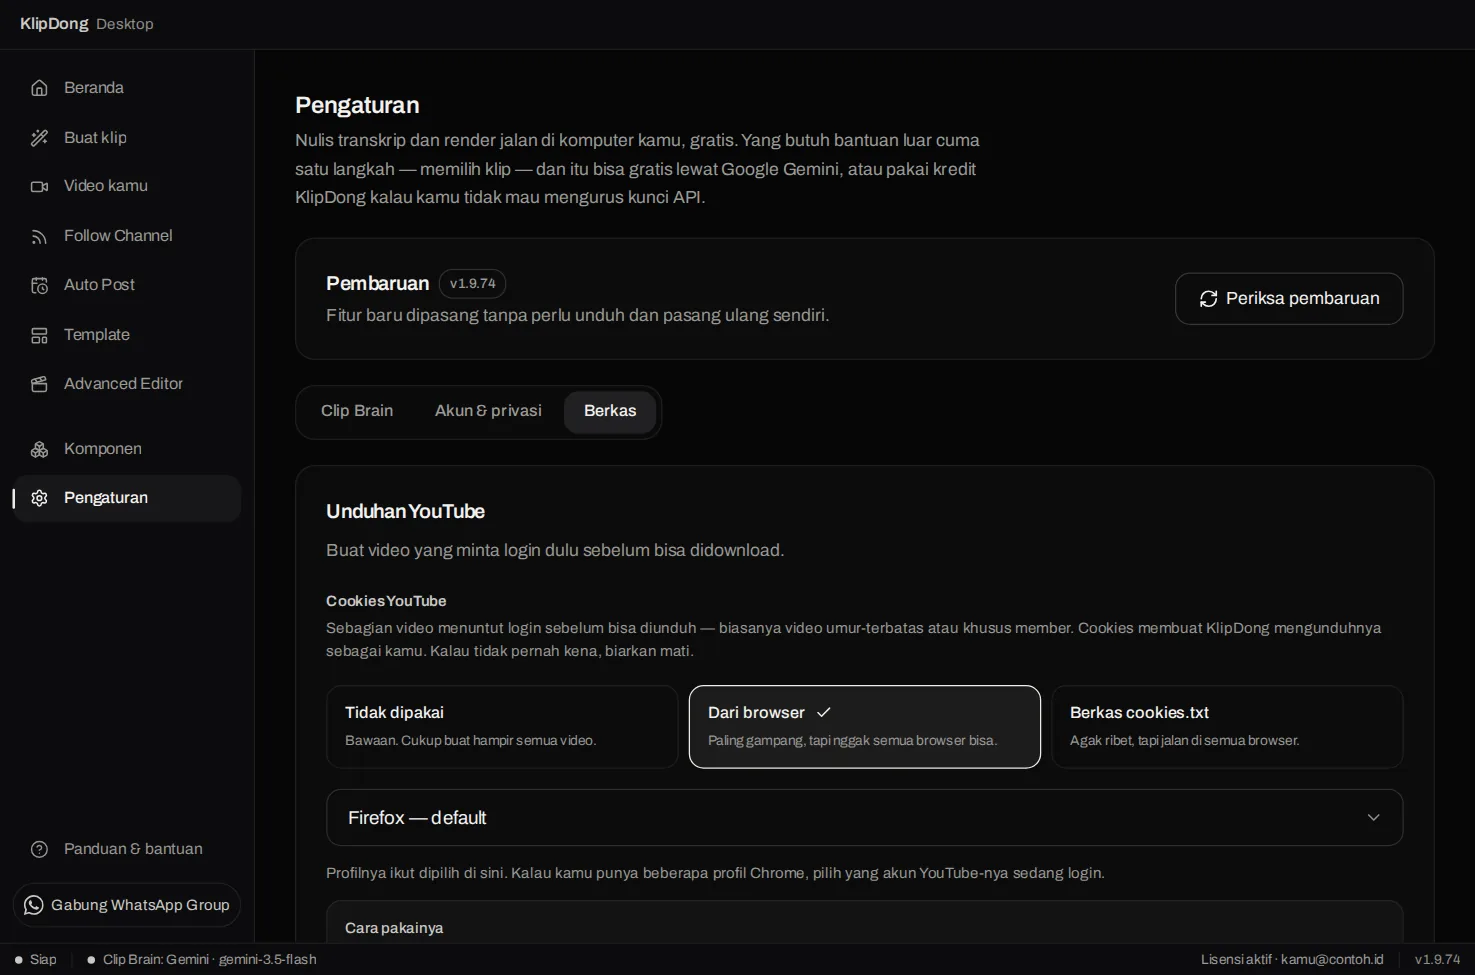The height and width of the screenshot is (975, 1475).
Task: Click the WhatsApp logo icon
Action: coord(33,905)
